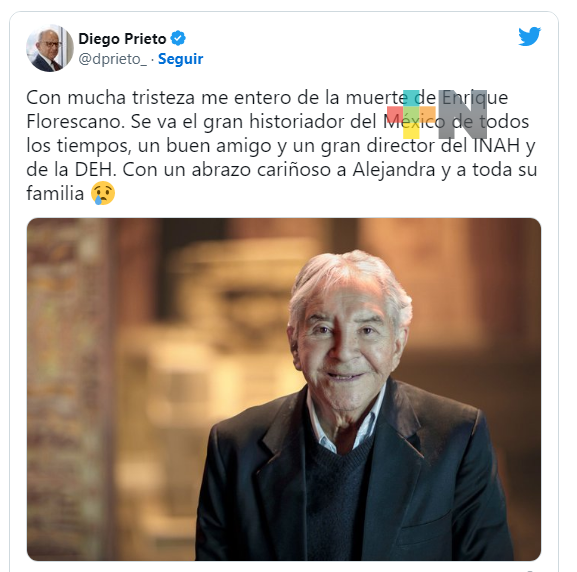The width and height of the screenshot is (577, 572).
Task: Open the @dprieto_ handle
Action: coord(112,59)
